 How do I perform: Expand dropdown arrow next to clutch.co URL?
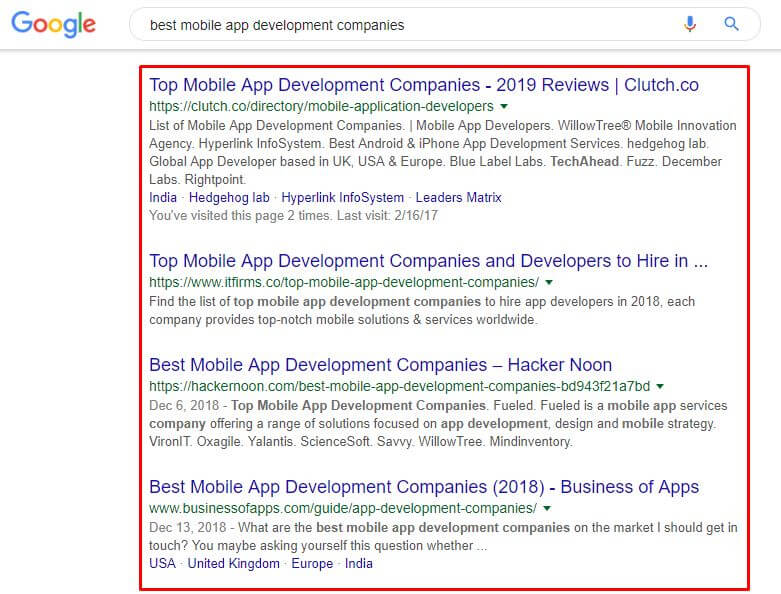click(x=504, y=106)
